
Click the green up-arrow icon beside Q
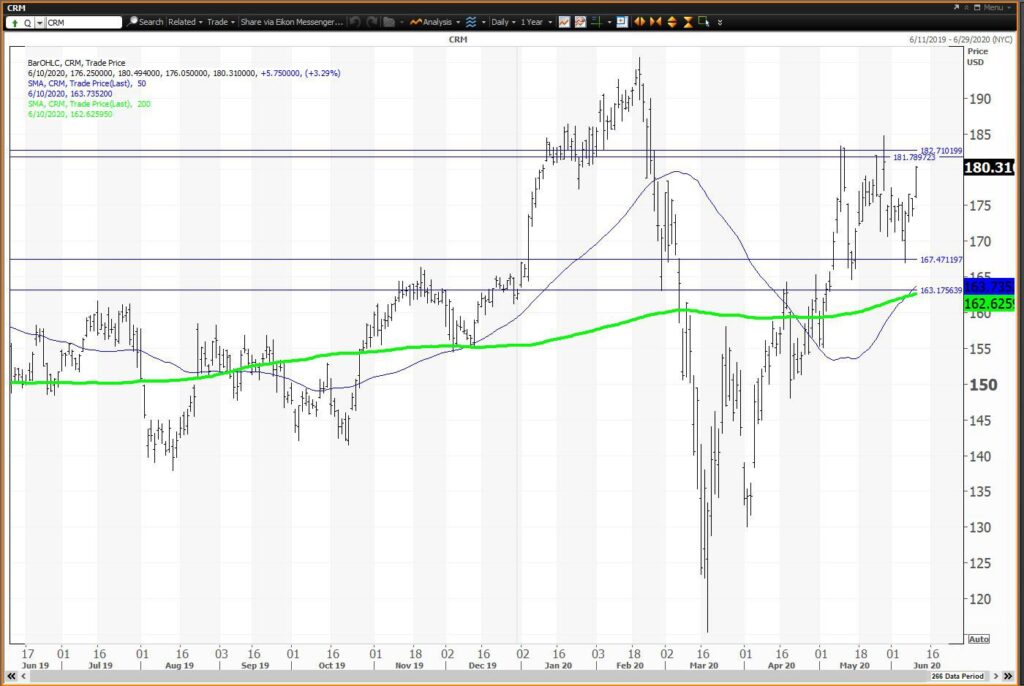tap(14, 23)
